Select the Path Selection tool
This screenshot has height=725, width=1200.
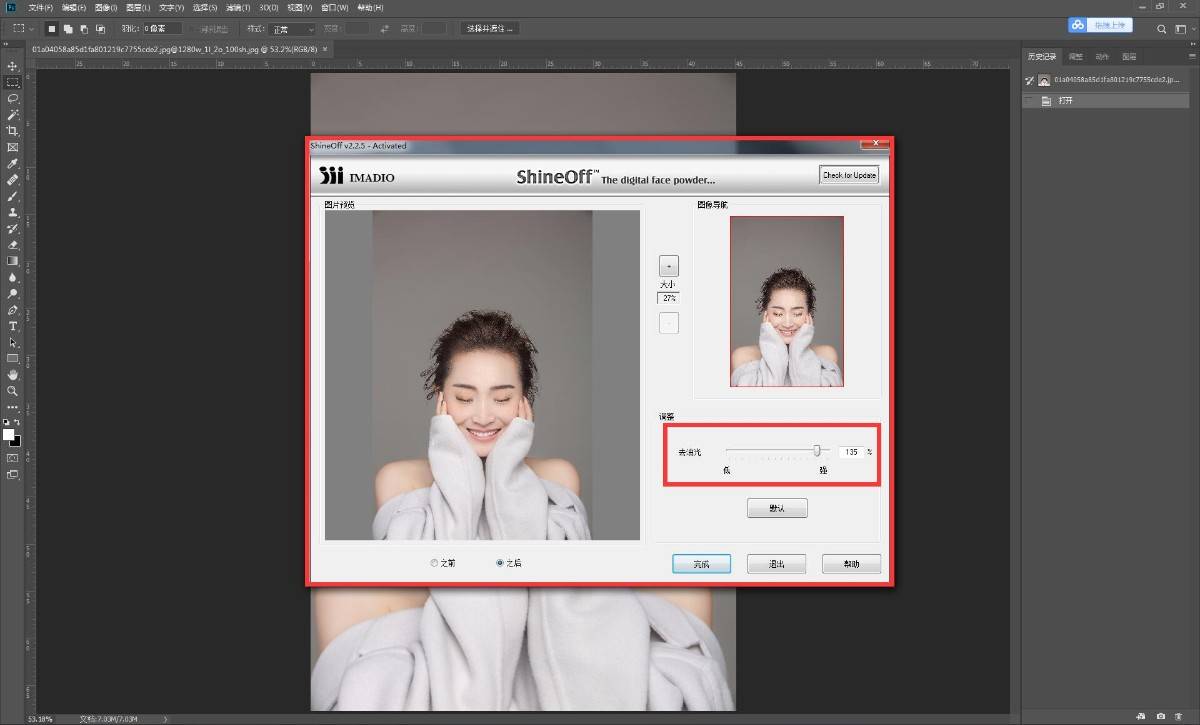point(13,342)
